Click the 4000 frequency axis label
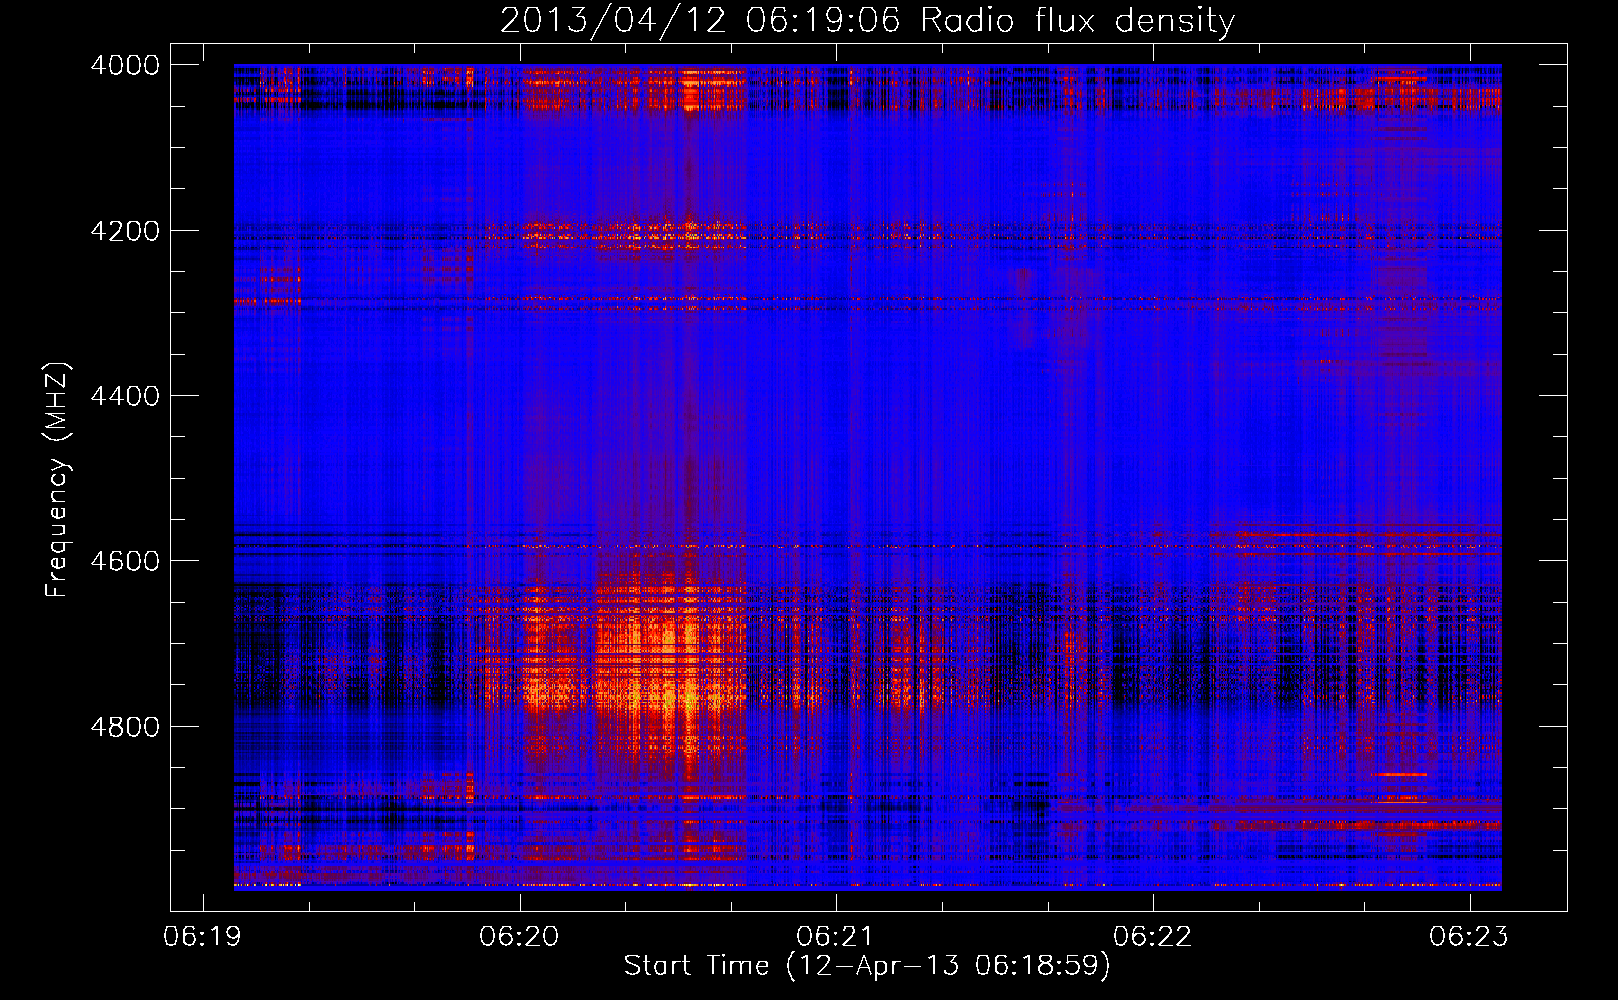Image resolution: width=1618 pixels, height=1000 pixels. [125, 65]
